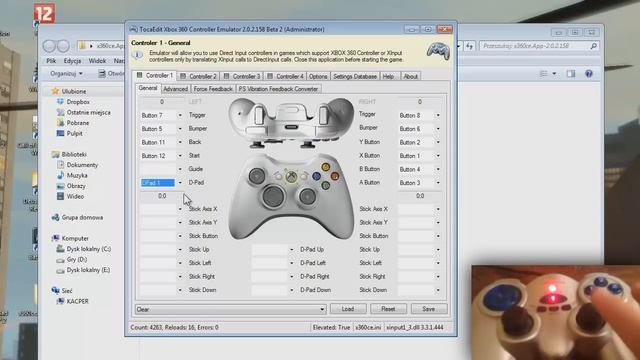Click the left thumbstick on controller image
The image size is (640, 360).
[257, 176]
